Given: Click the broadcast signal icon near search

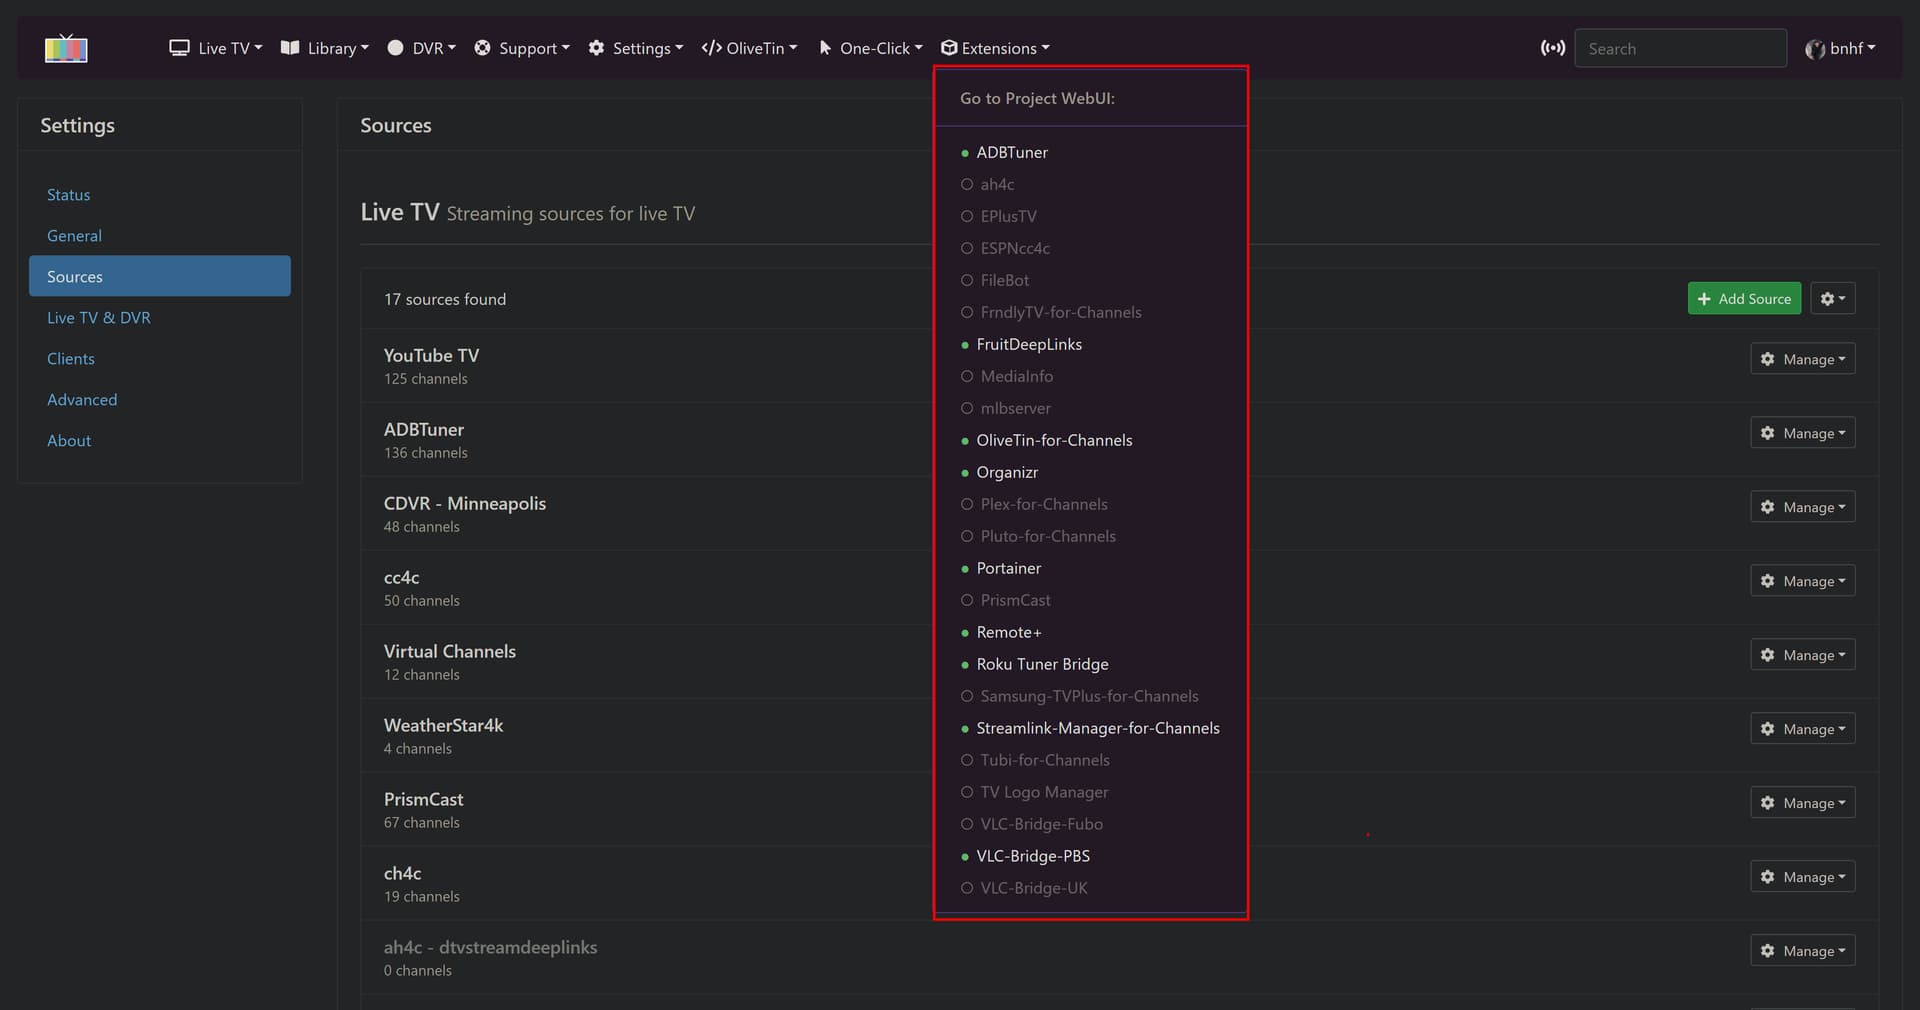Looking at the screenshot, I should (x=1552, y=48).
